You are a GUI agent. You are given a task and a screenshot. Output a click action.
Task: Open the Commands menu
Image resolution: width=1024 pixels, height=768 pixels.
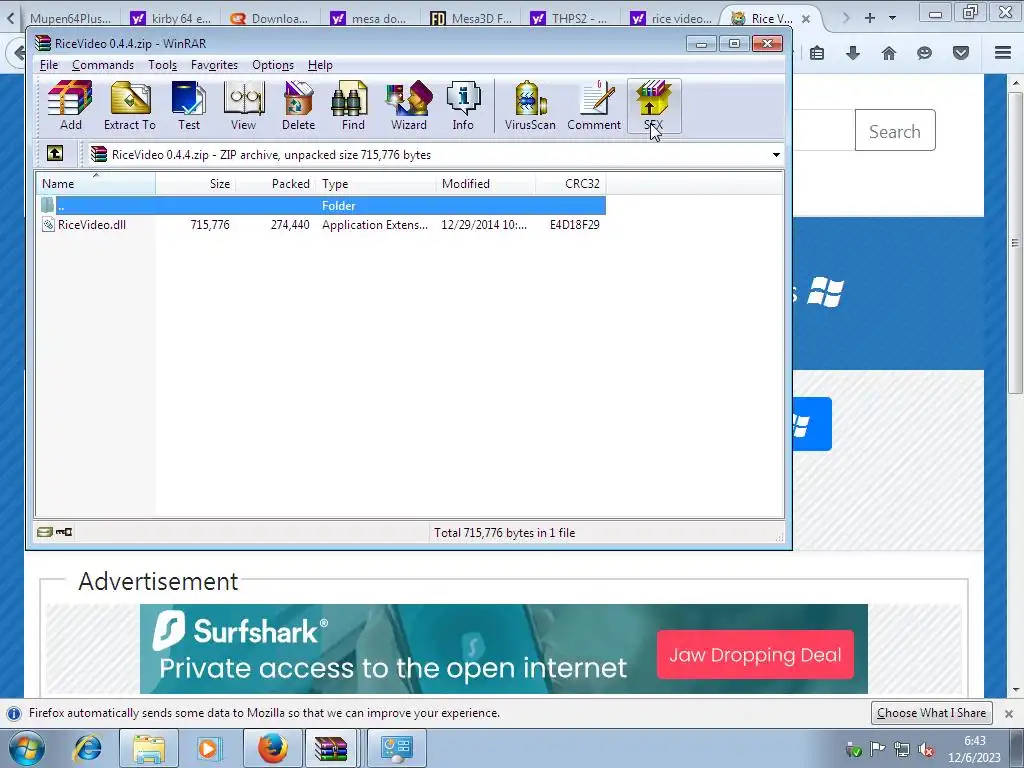pos(103,65)
